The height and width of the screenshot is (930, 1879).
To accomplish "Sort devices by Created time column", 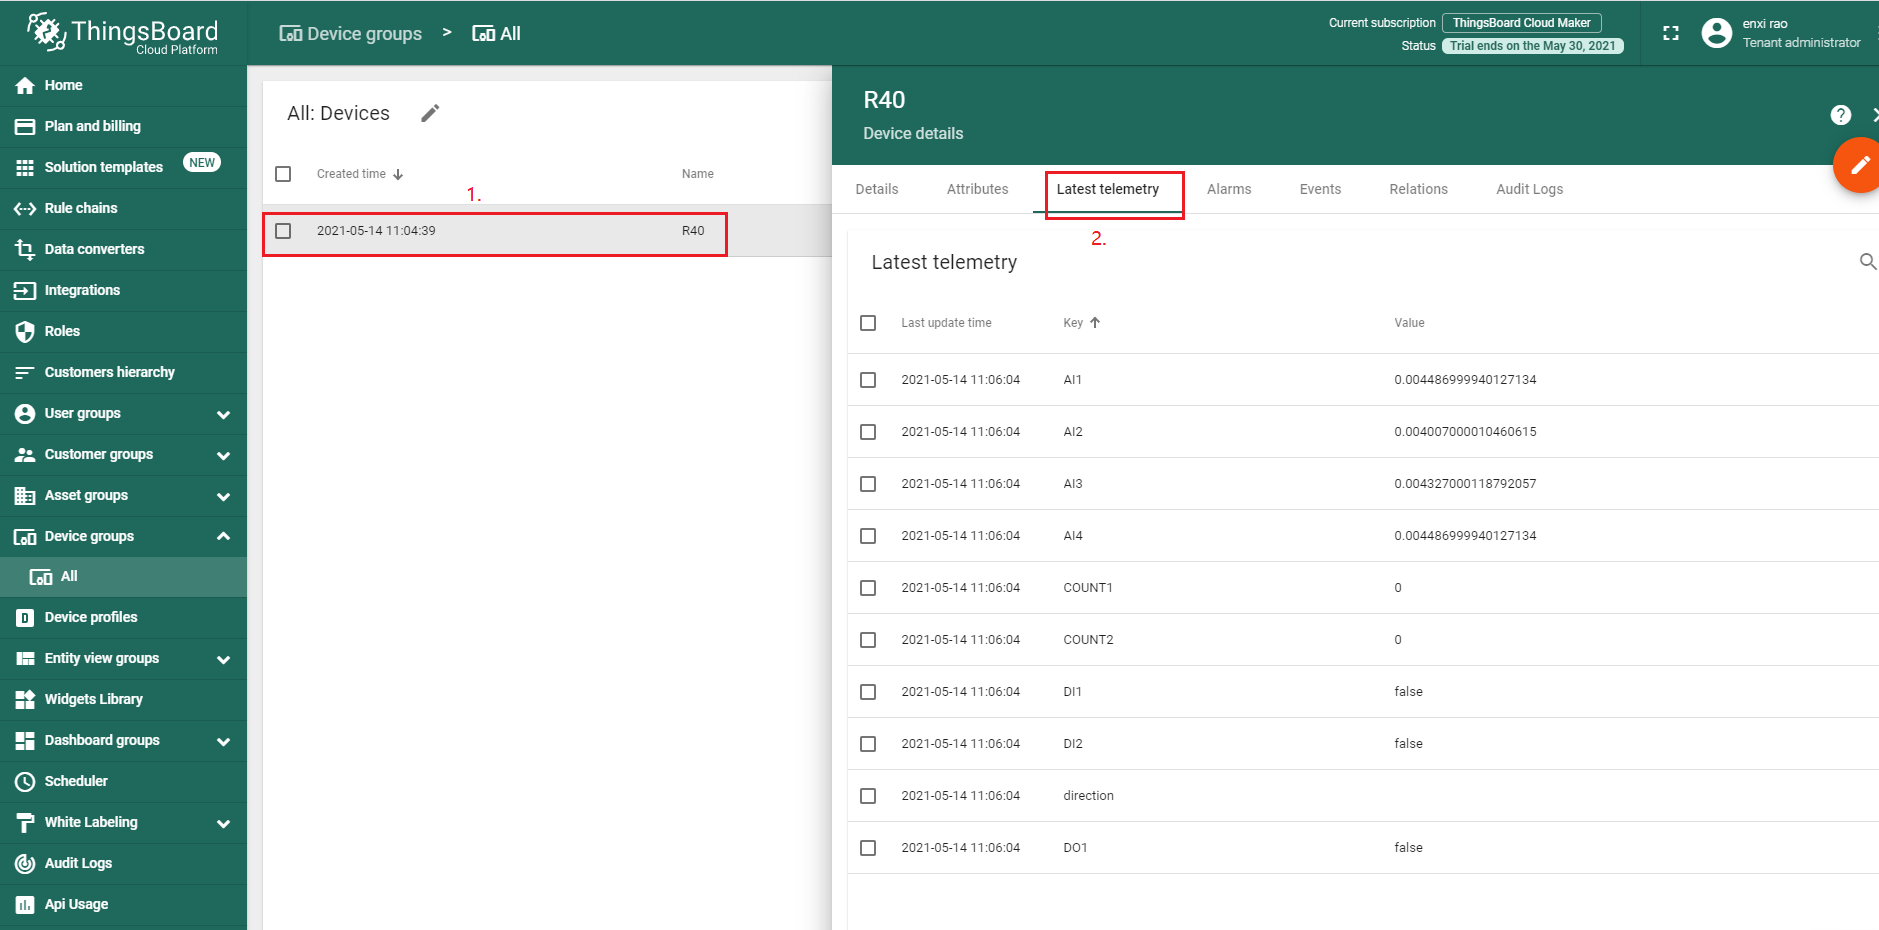I will (352, 174).
